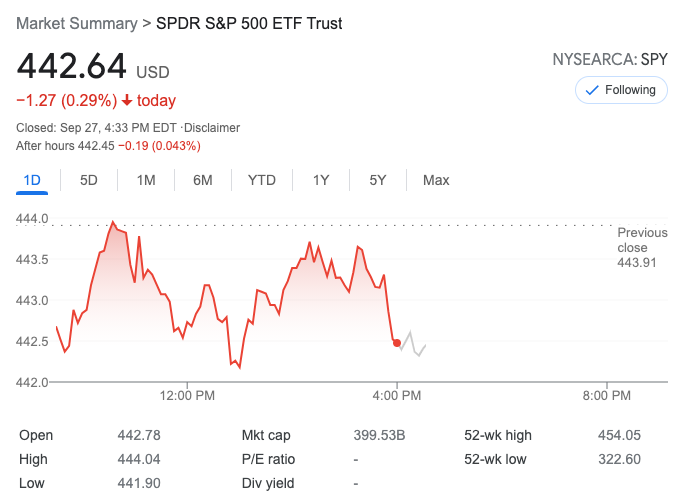Click the Market Summary breadcrumb
The height and width of the screenshot is (500, 680).
[77, 23]
